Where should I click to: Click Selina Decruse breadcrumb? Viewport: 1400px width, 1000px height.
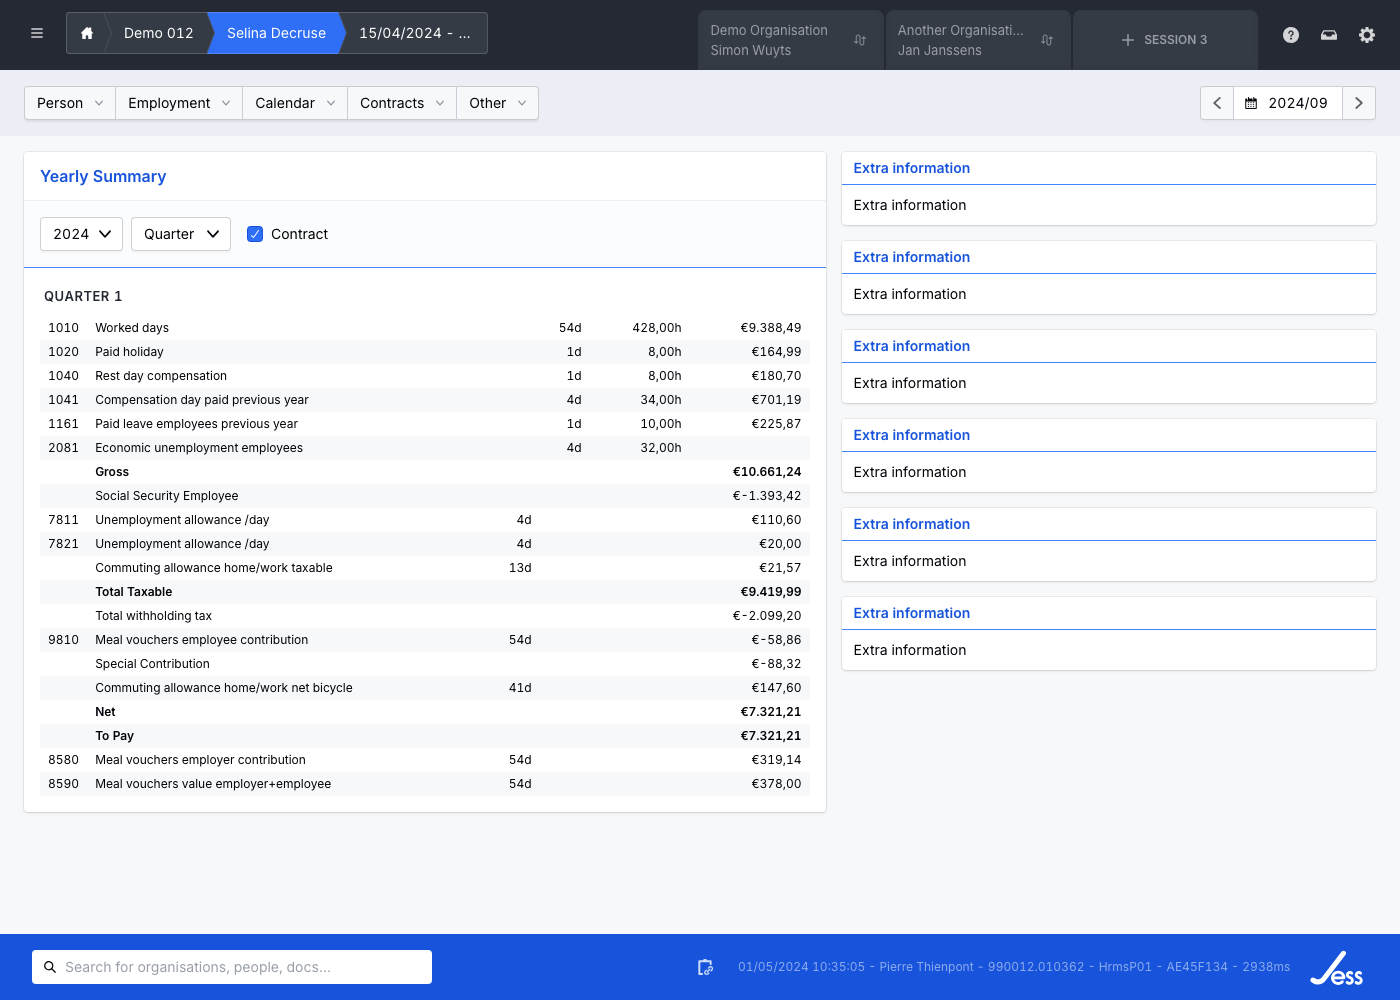276,33
